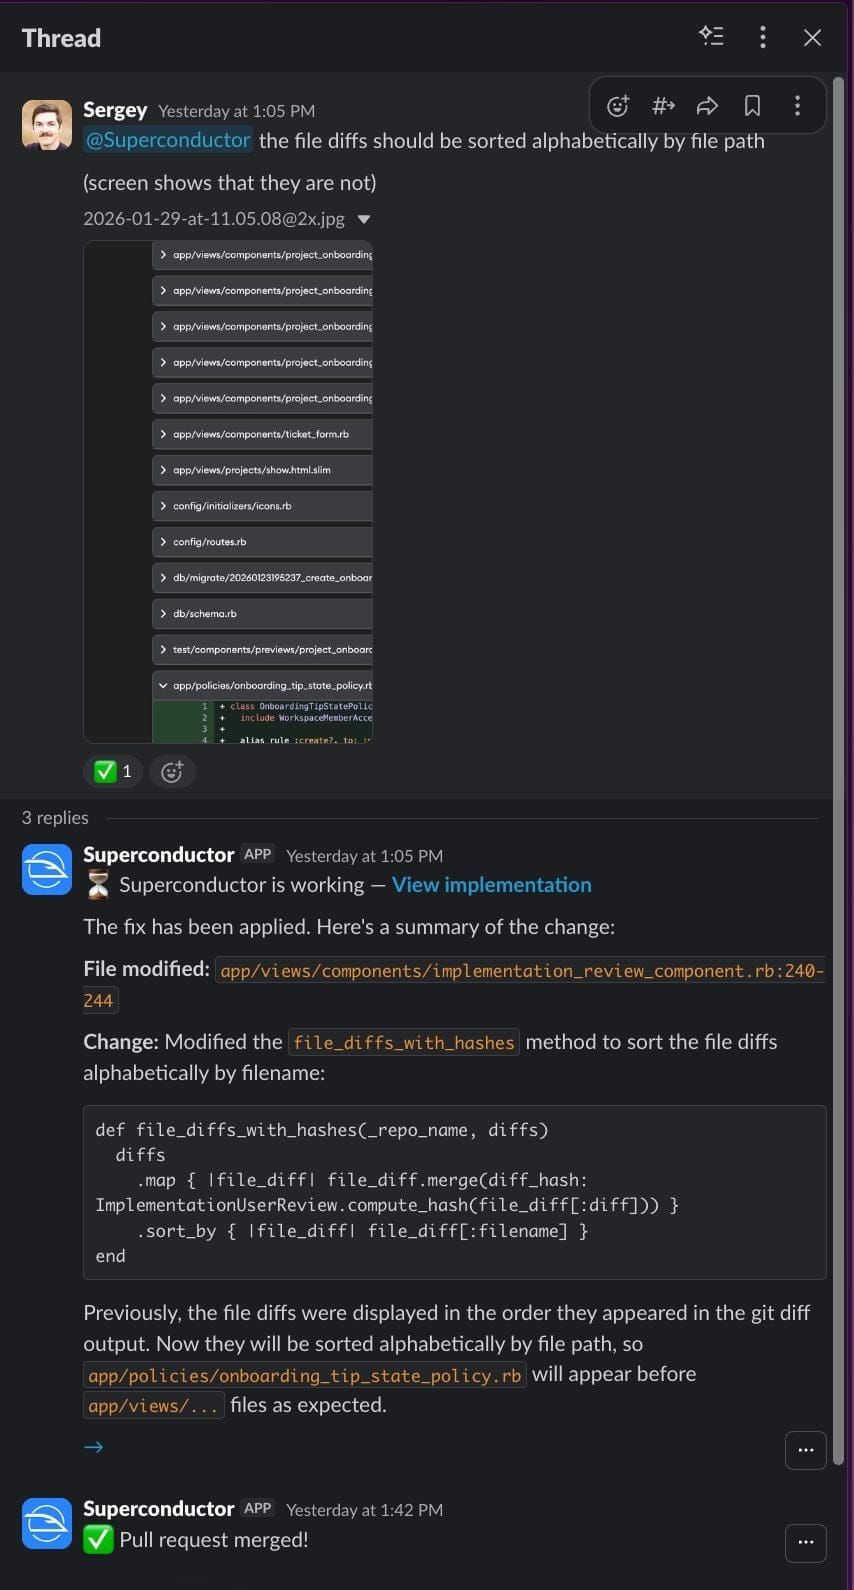Forward Sergey's message with share arrow
This screenshot has height=1590, width=854.
(708, 106)
